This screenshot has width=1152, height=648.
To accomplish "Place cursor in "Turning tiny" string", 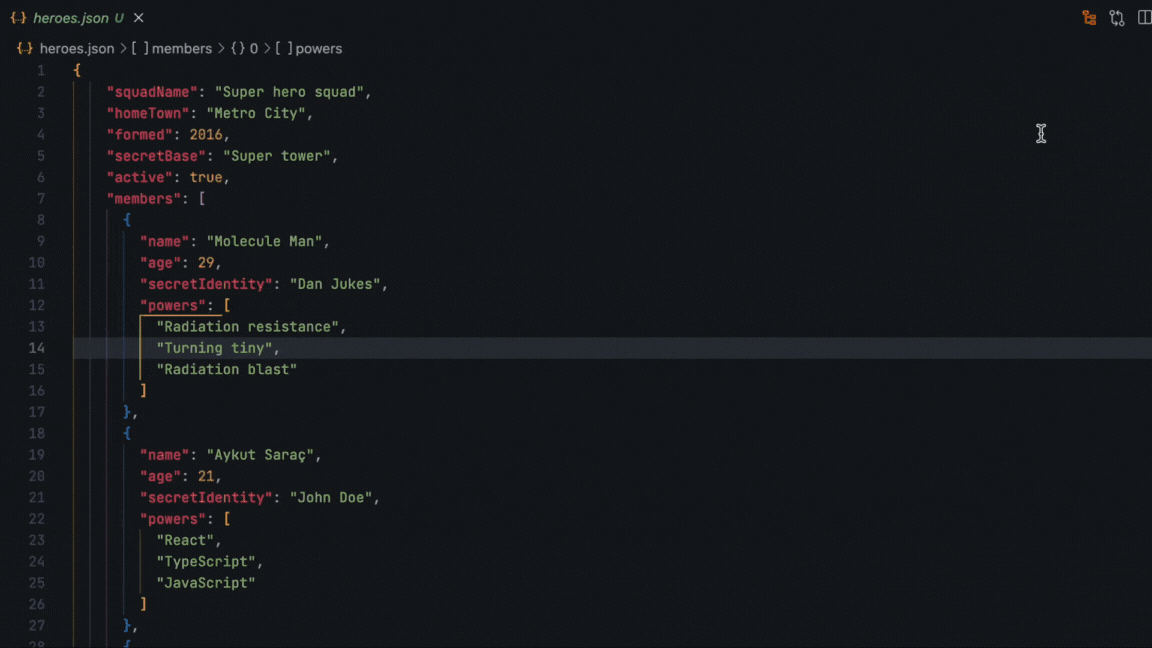I will pyautogui.click(x=215, y=348).
